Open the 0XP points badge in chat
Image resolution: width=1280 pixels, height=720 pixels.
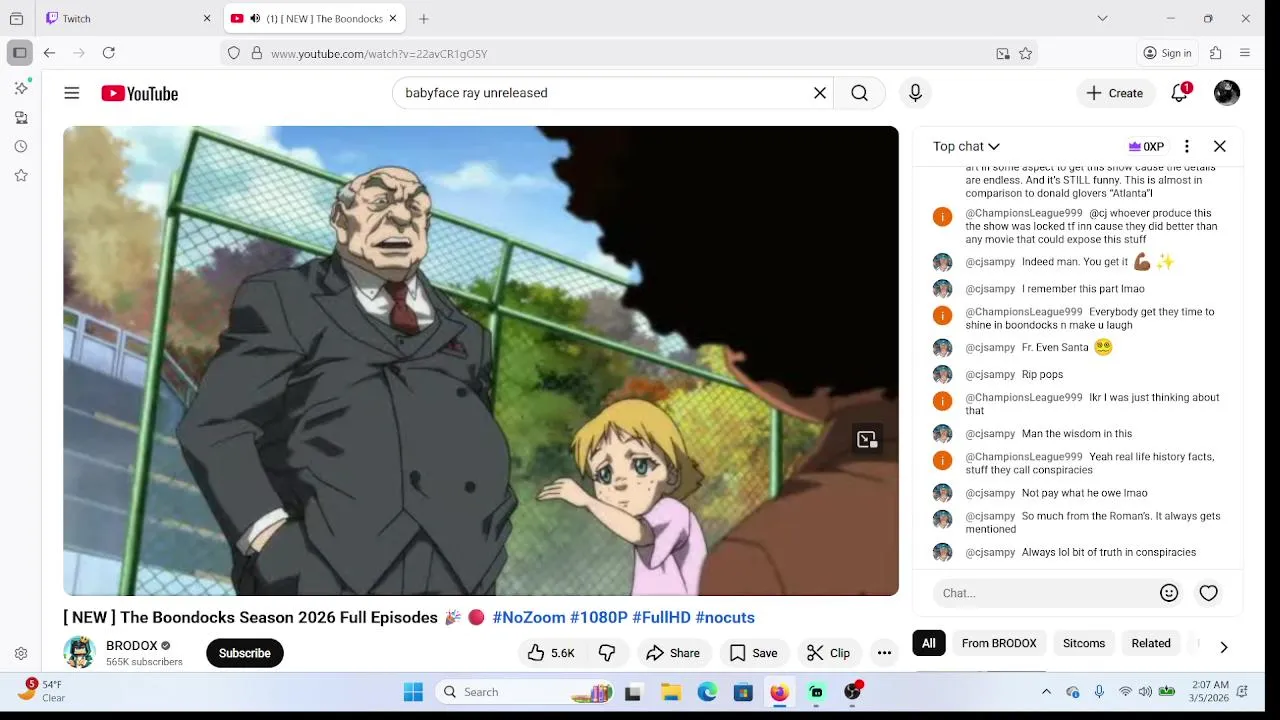1146,146
